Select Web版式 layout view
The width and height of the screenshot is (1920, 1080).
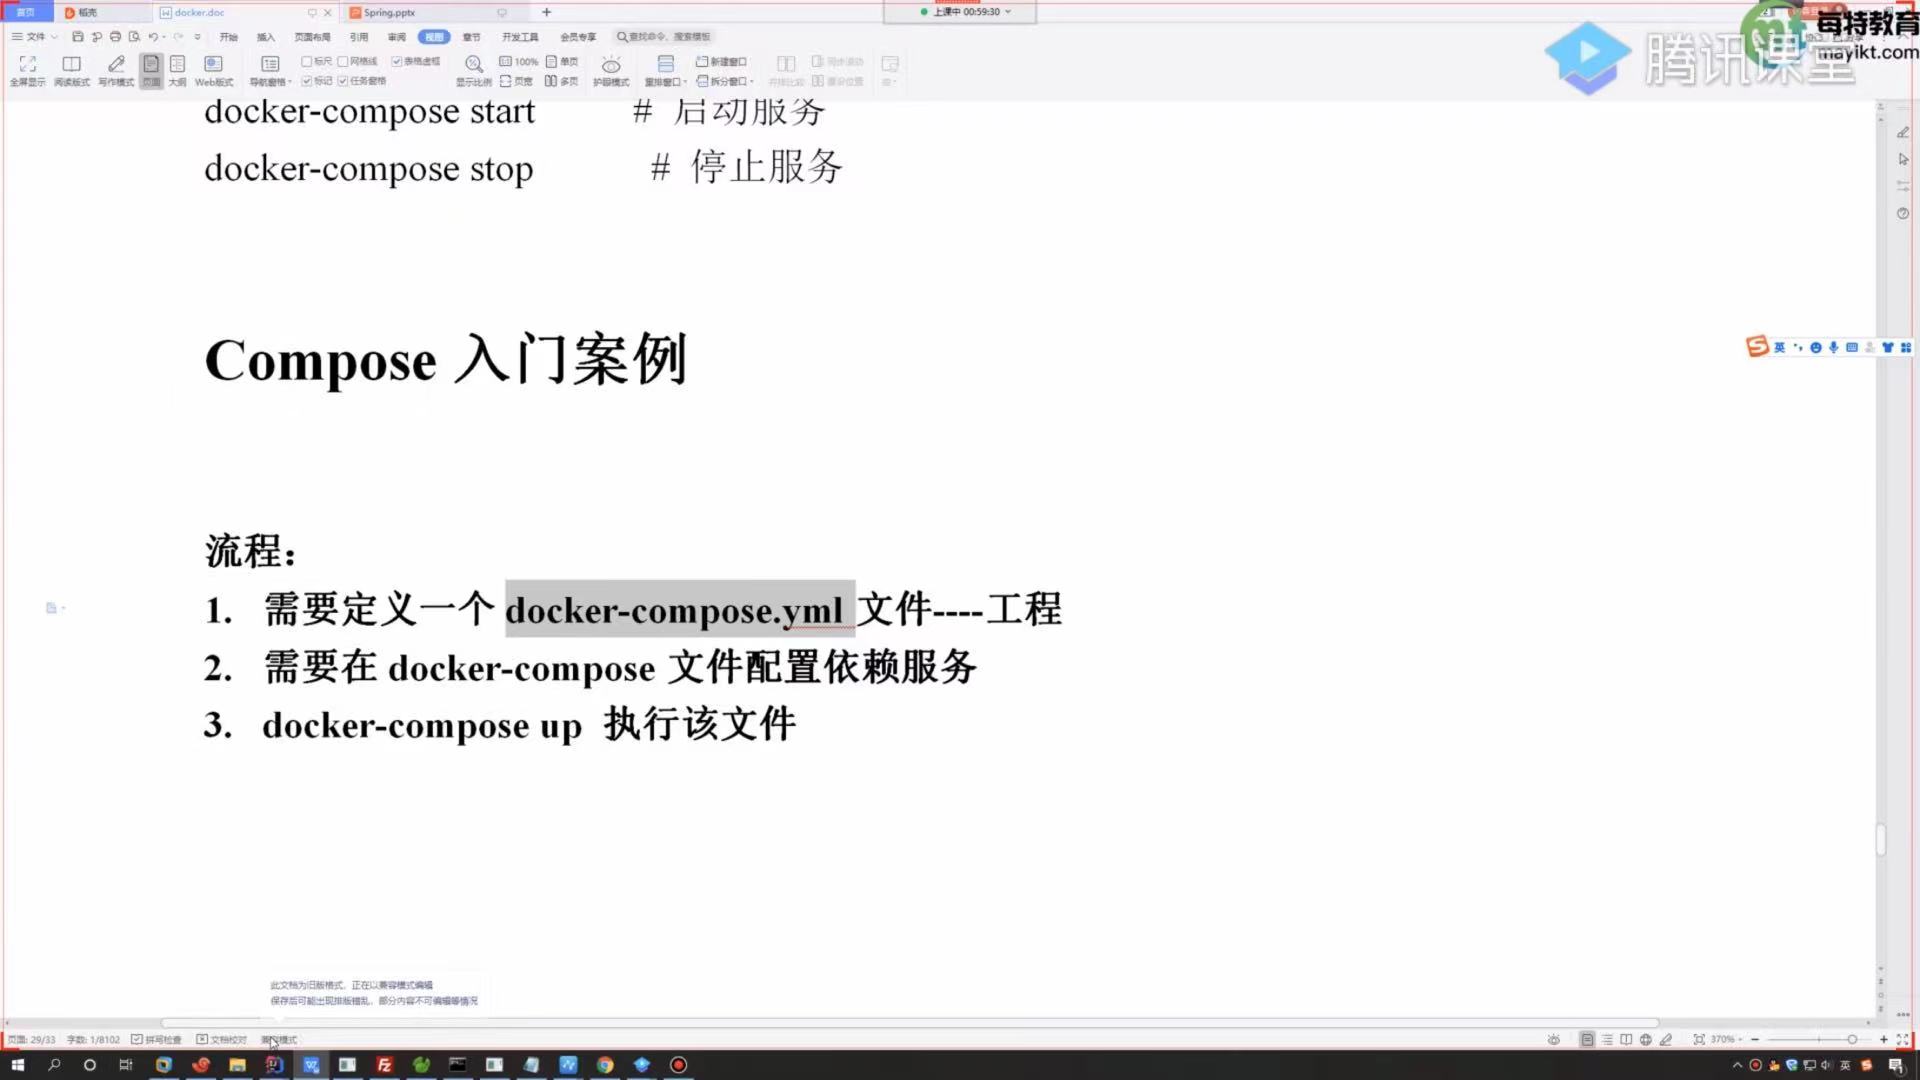click(213, 70)
